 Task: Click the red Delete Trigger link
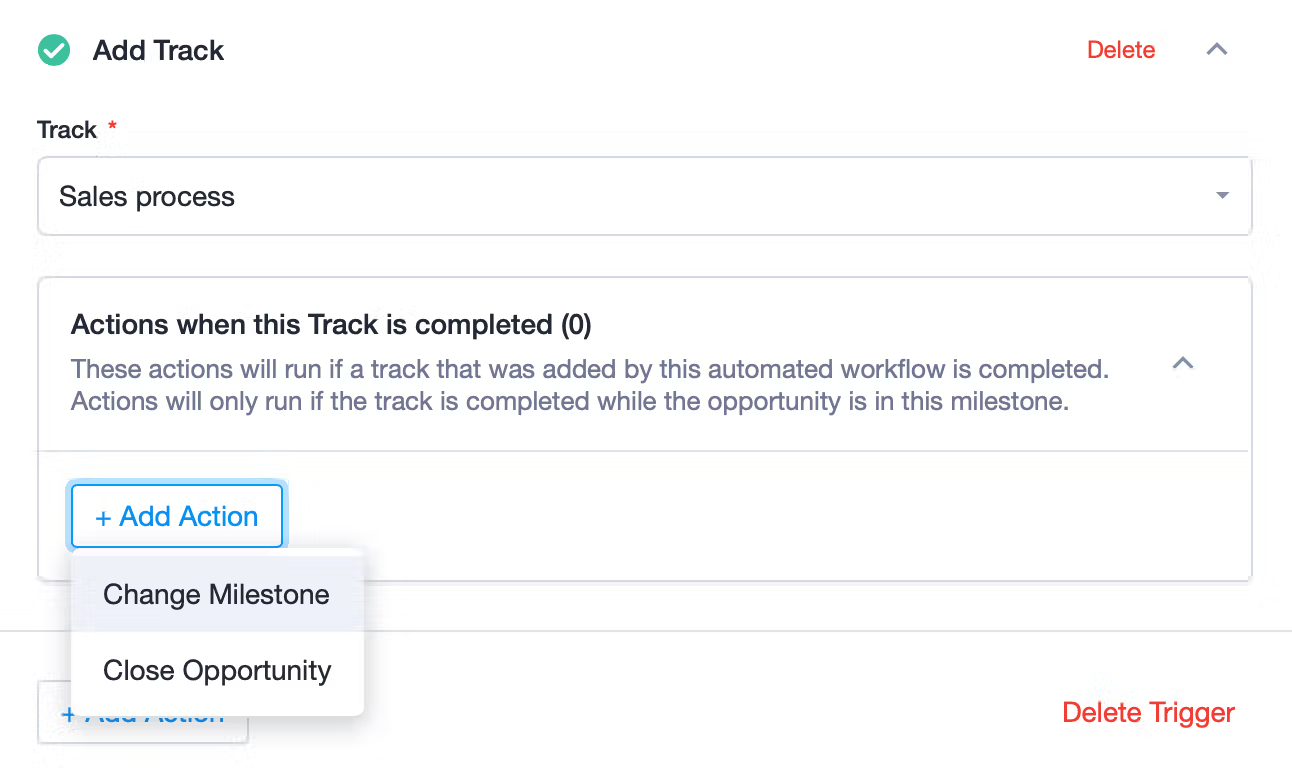tap(1148, 713)
